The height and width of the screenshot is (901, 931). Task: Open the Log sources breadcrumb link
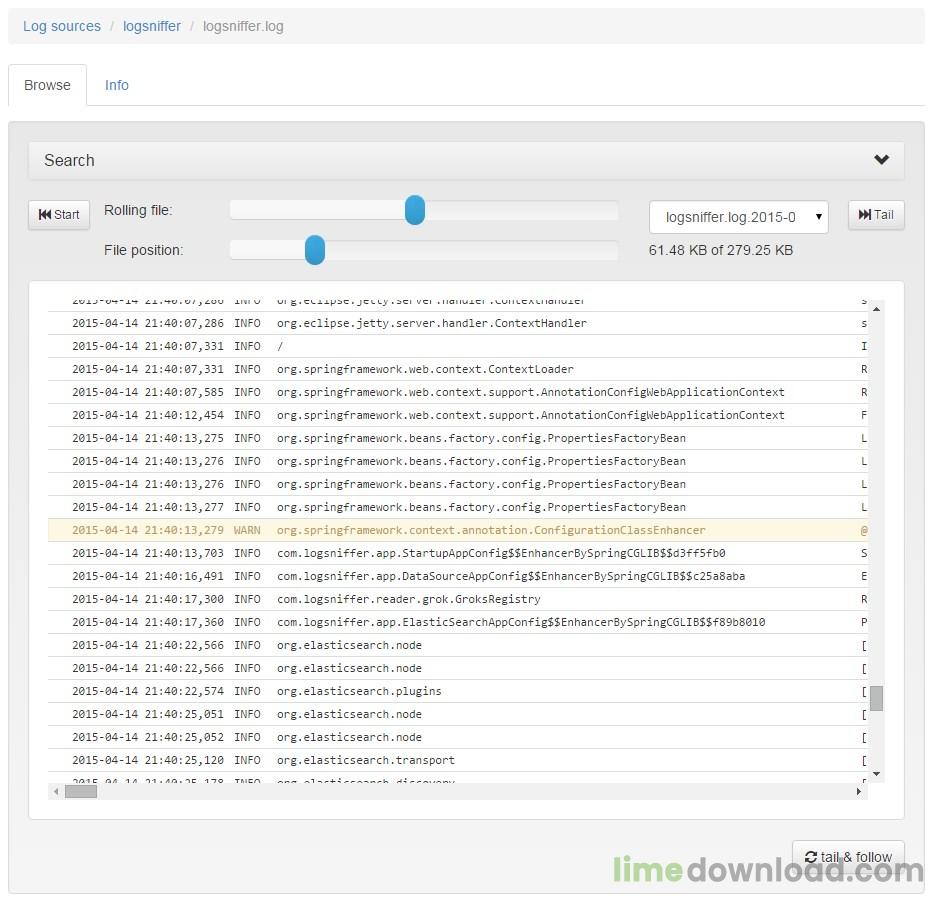[x=62, y=26]
